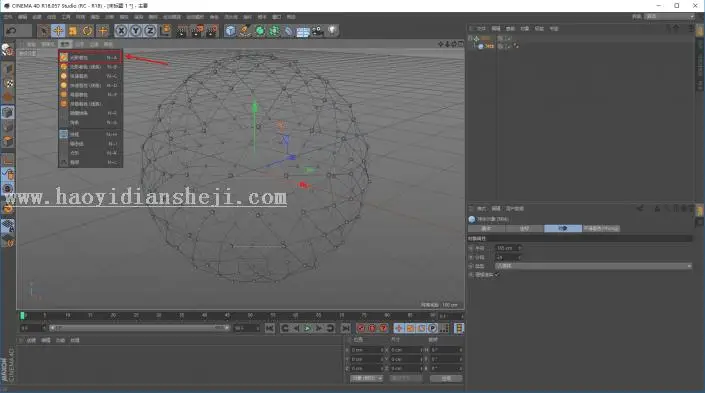This screenshot has width=705, height=393.
Task: Click the X Position field in the Coordinates panel
Action: point(366,350)
